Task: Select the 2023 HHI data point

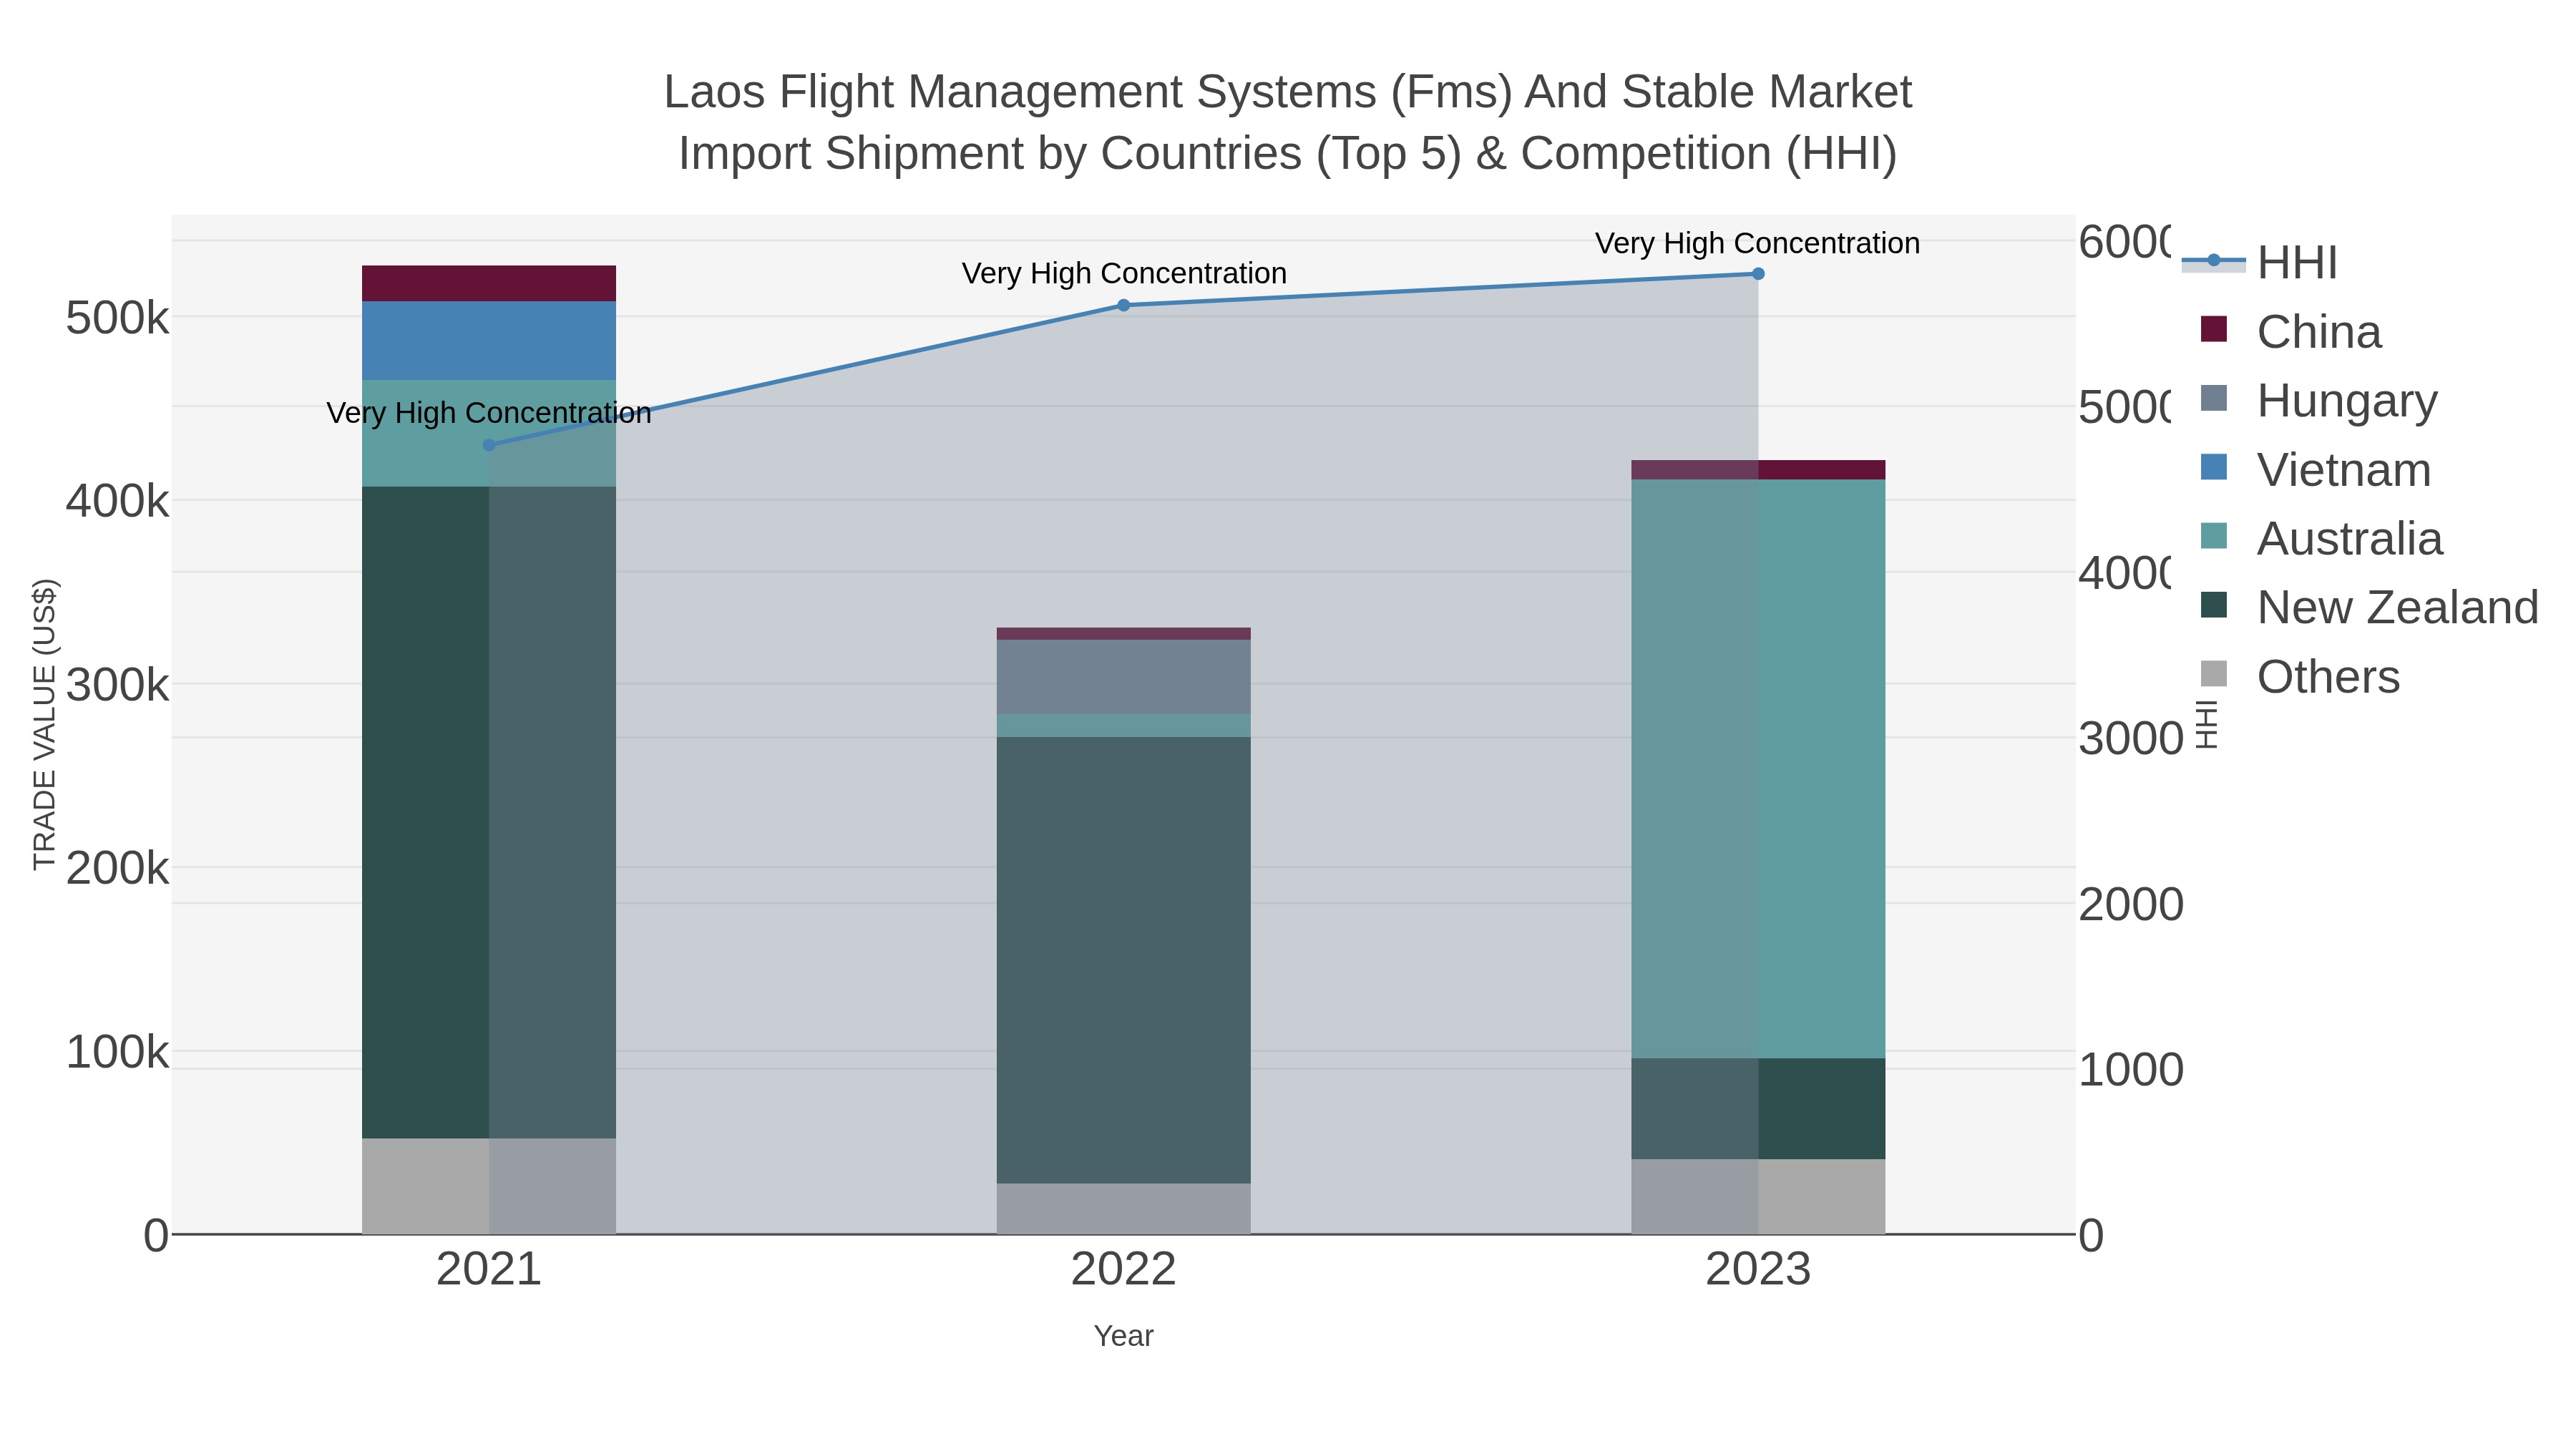Action: coord(1758,274)
